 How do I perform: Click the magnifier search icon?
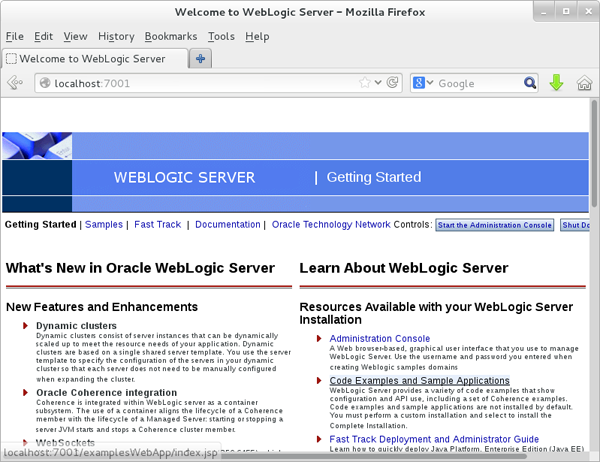[530, 83]
